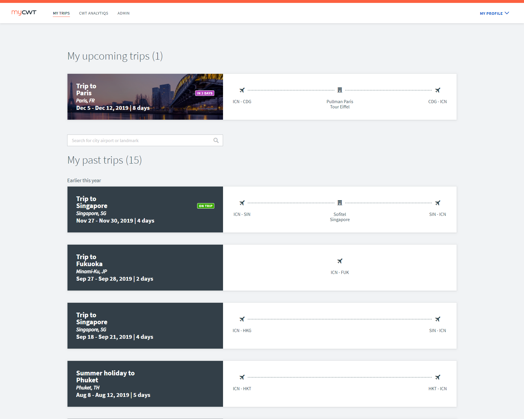
Task: Click the CDG - ICN return flight icon
Action: [437, 90]
